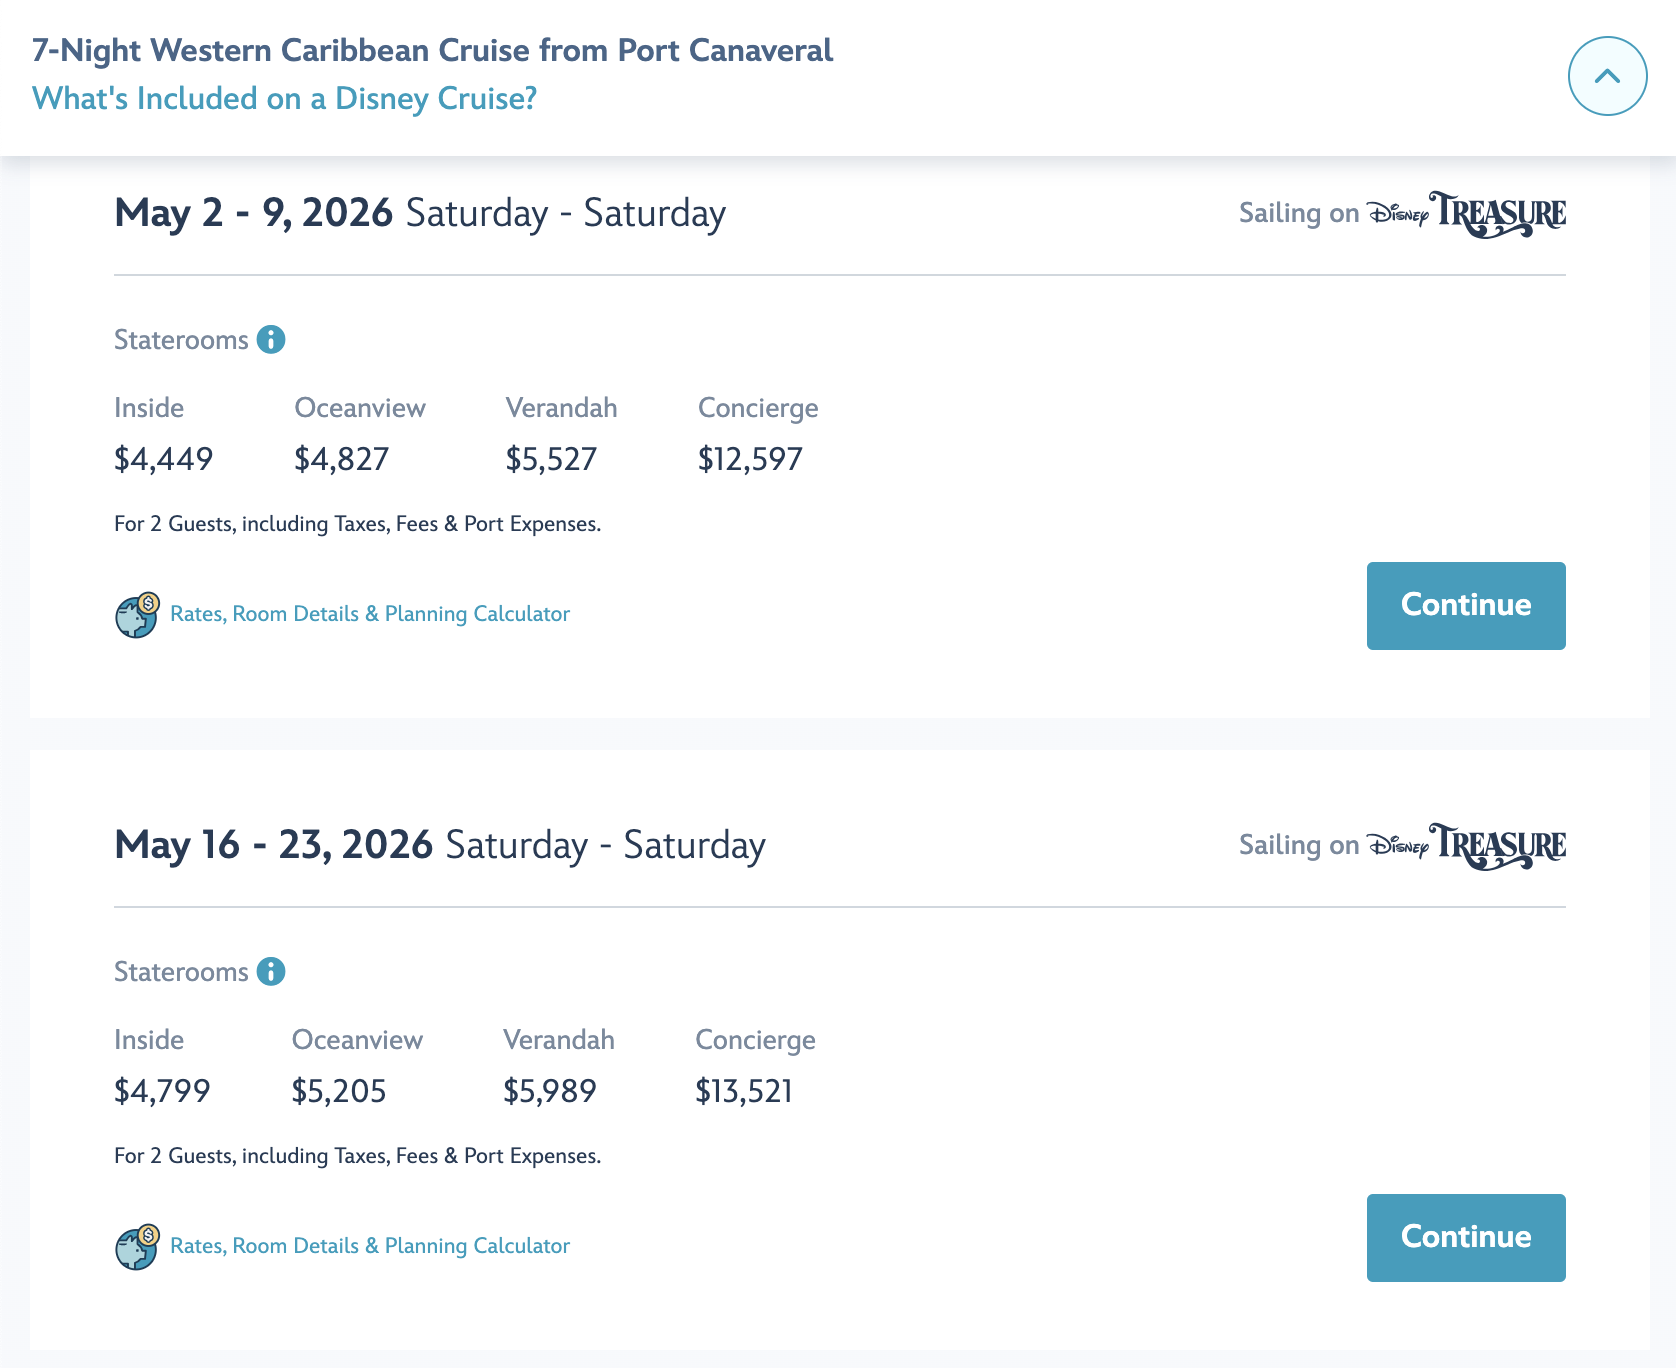Viewport: 1676px width, 1368px height.
Task: Pick the $13,521 Concierge stateroom price
Action: coord(743,1091)
